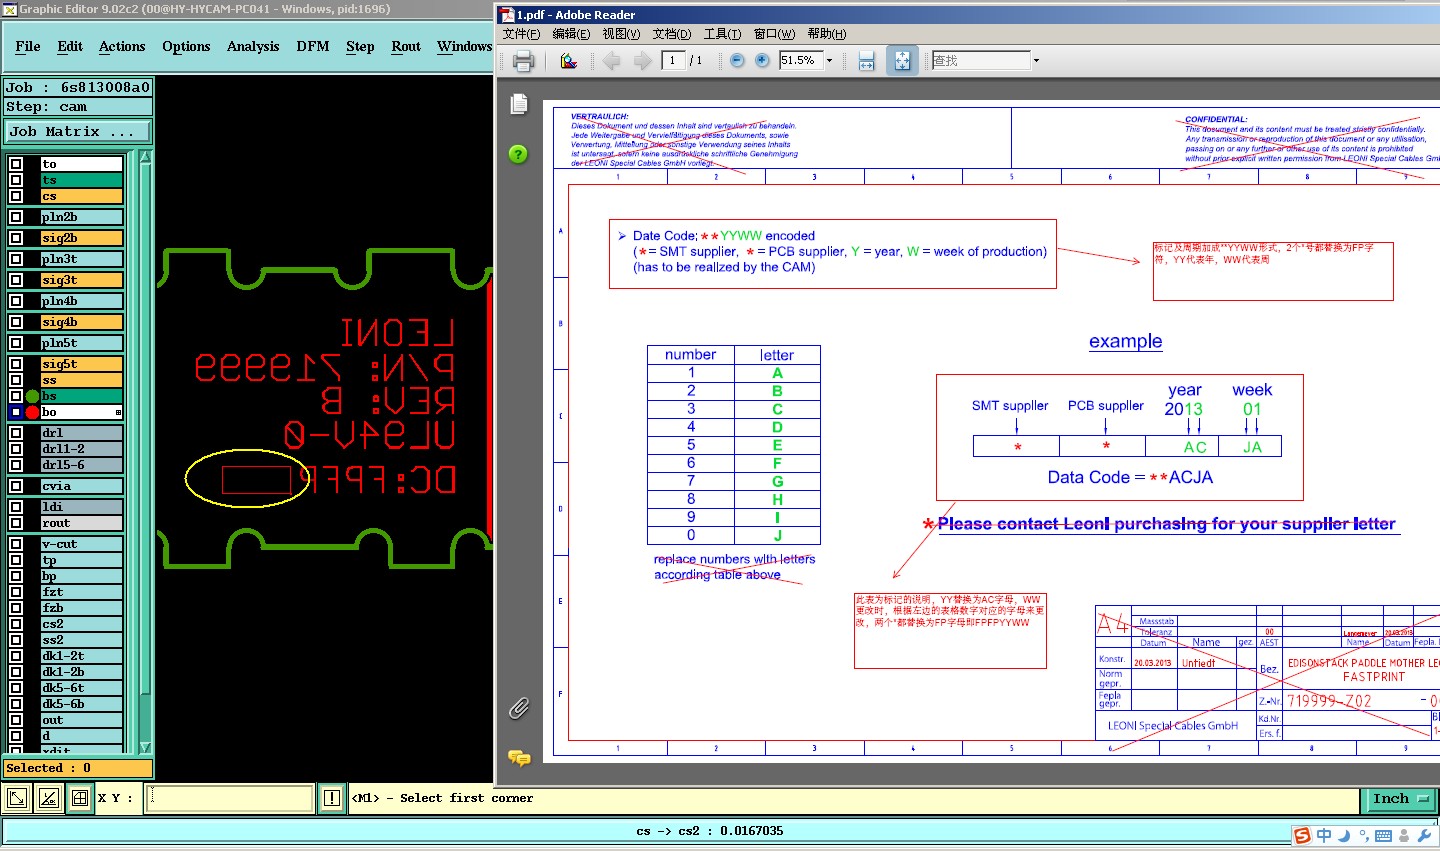
Task: Select the fit one full page icon
Action: tap(902, 61)
